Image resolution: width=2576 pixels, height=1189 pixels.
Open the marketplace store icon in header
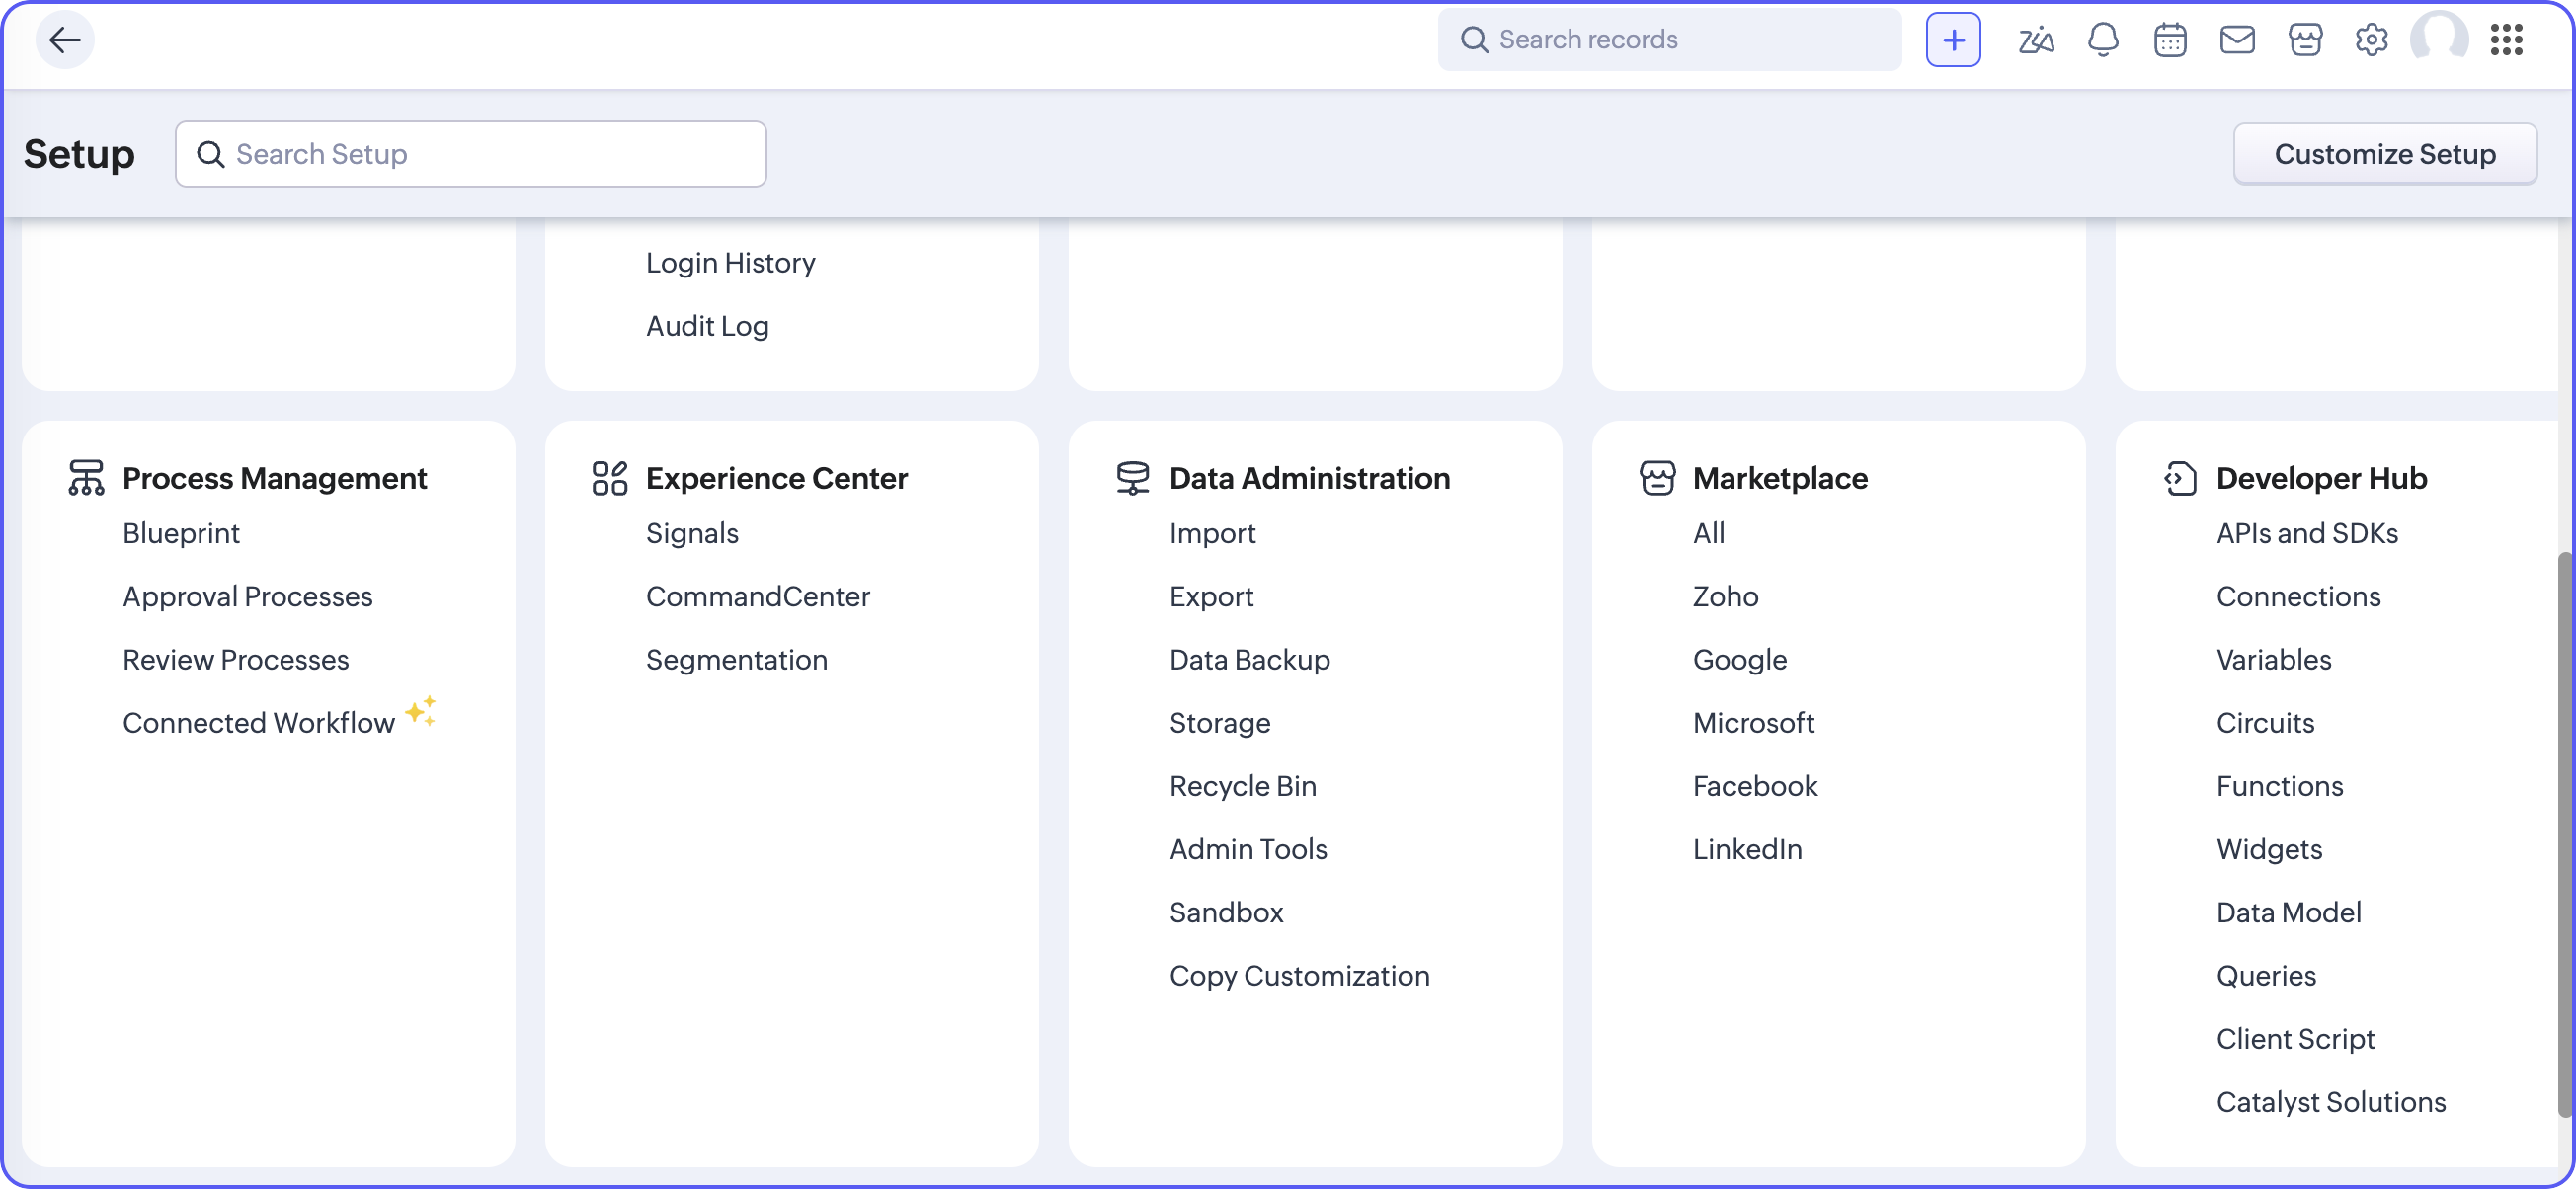point(2305,40)
